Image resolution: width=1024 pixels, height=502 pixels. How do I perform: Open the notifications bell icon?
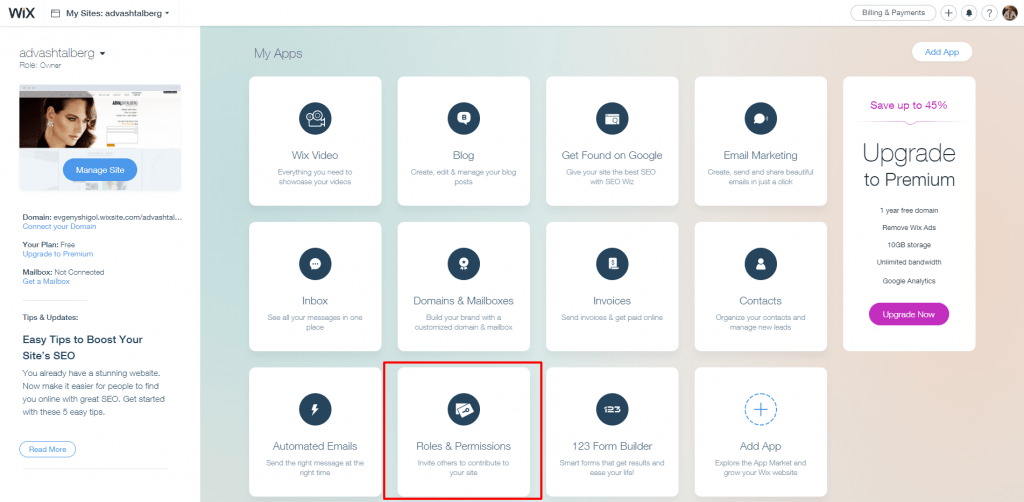coord(969,13)
